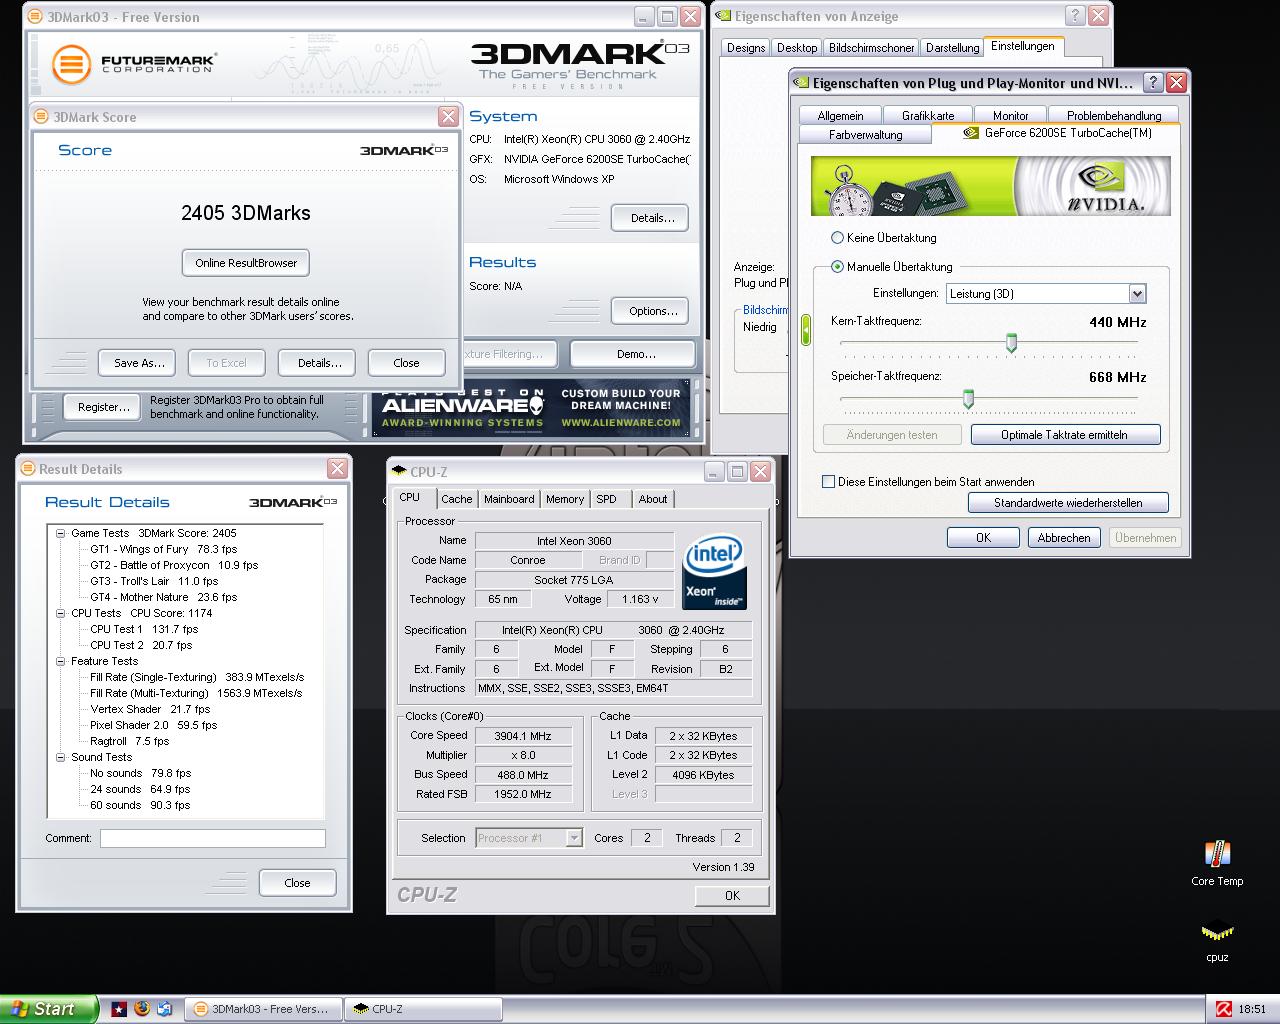Click the Demo... button in 3DMark03

click(x=635, y=354)
